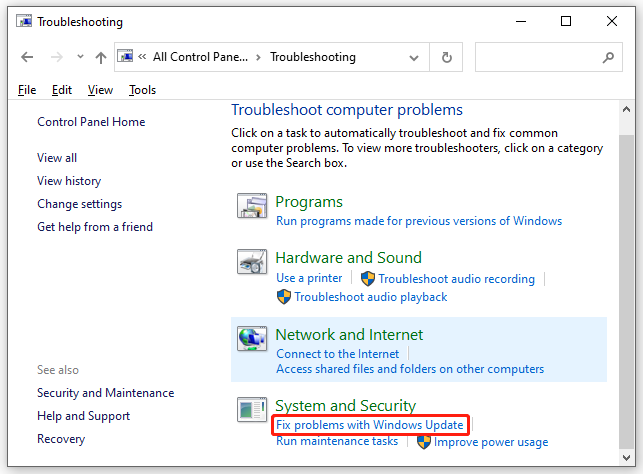Click the double chevron in address bar
Screen dimensions: 643x474
142,57
